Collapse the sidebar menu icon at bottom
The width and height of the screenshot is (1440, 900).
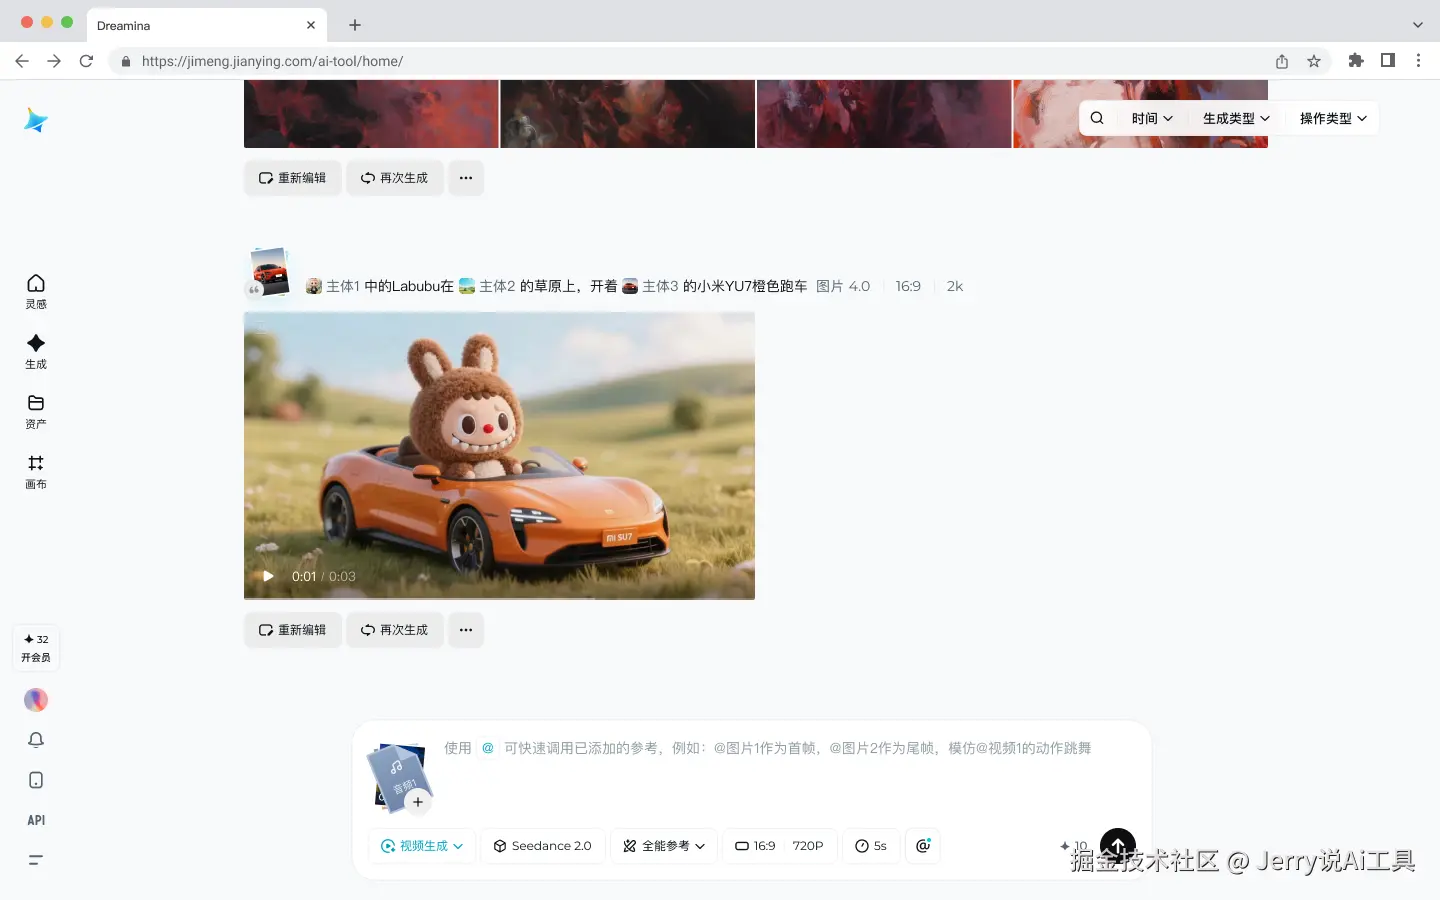pyautogui.click(x=36, y=860)
